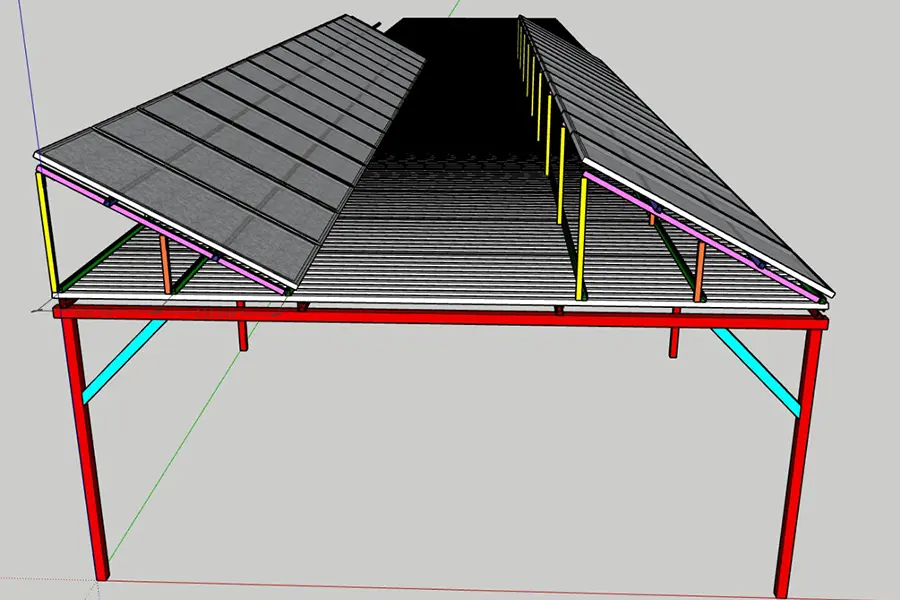Select the right orange support post
Viewport: 900px width, 600px height.
pos(699,268)
